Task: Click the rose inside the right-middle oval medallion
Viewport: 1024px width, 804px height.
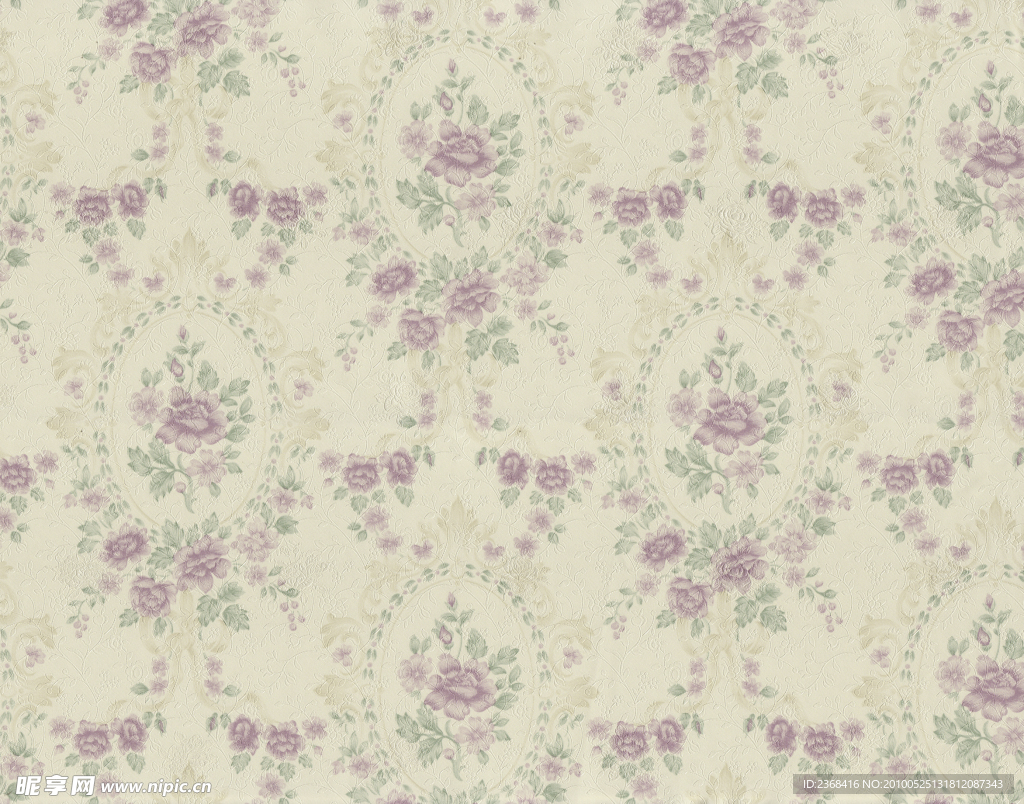Action: (728, 420)
